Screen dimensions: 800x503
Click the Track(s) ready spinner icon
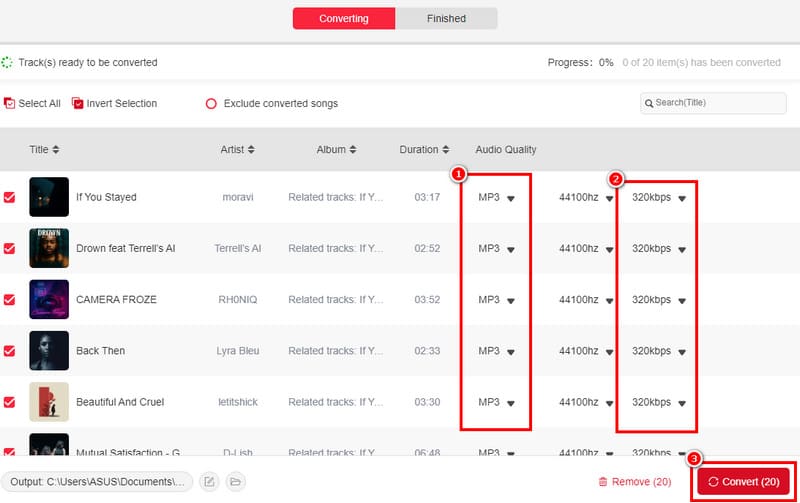coord(7,62)
